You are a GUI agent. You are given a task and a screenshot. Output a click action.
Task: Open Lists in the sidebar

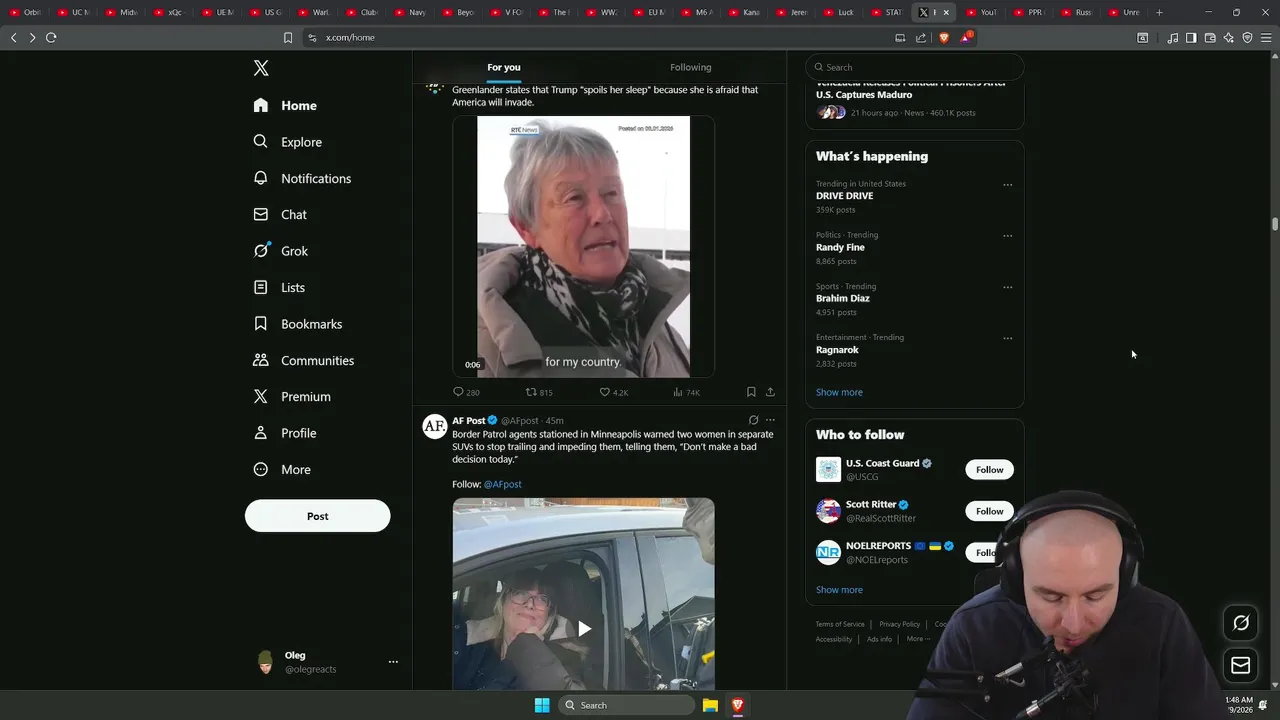279,287
